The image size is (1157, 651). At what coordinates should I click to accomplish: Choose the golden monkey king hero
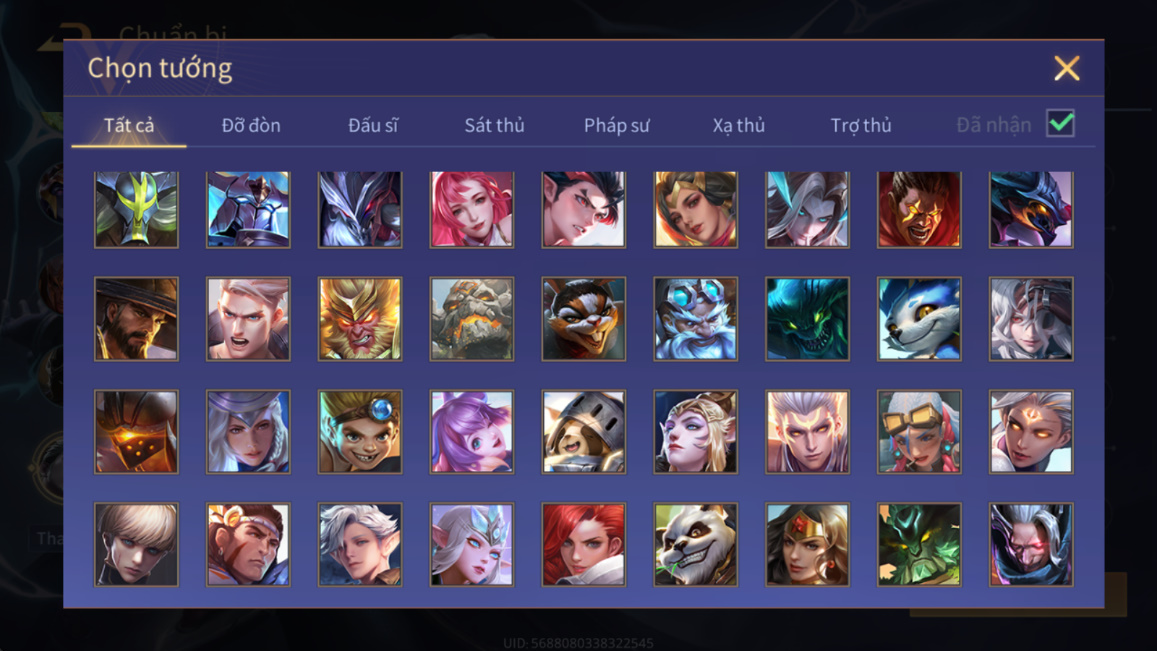(x=360, y=319)
